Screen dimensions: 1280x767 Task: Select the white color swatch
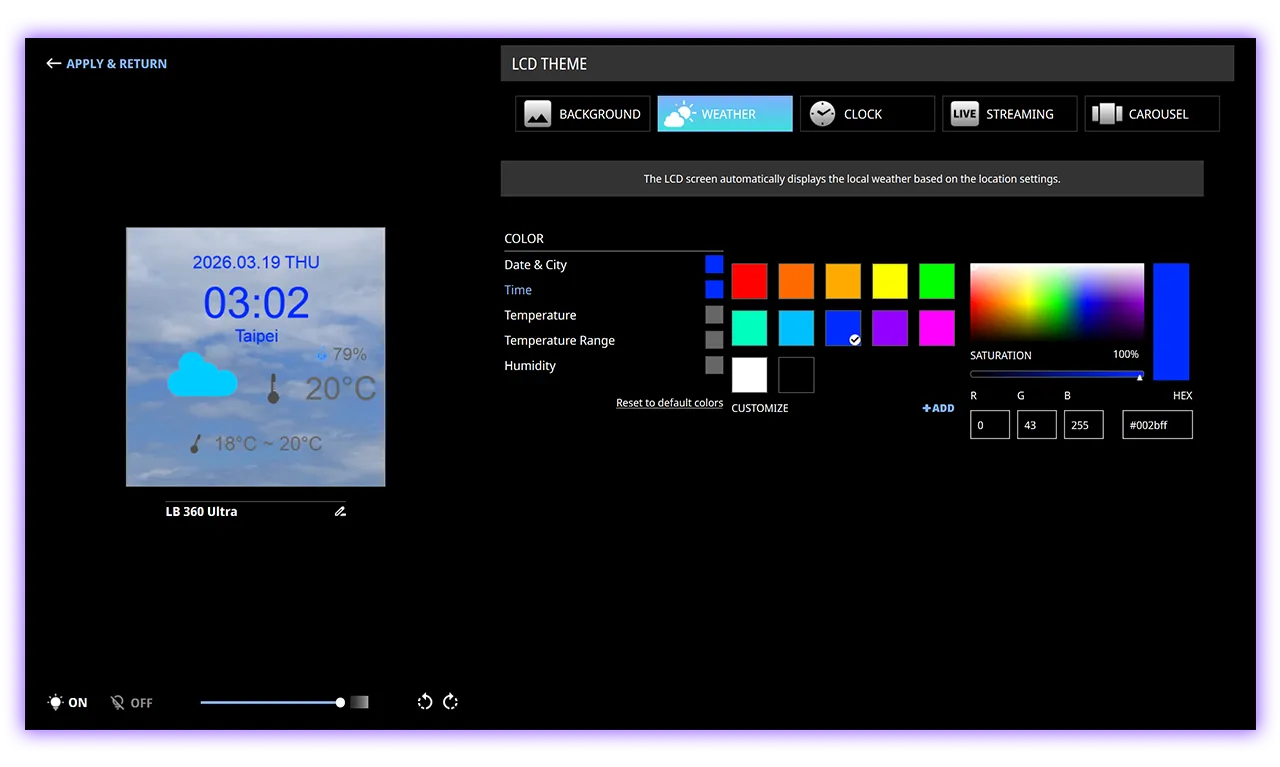pos(749,375)
